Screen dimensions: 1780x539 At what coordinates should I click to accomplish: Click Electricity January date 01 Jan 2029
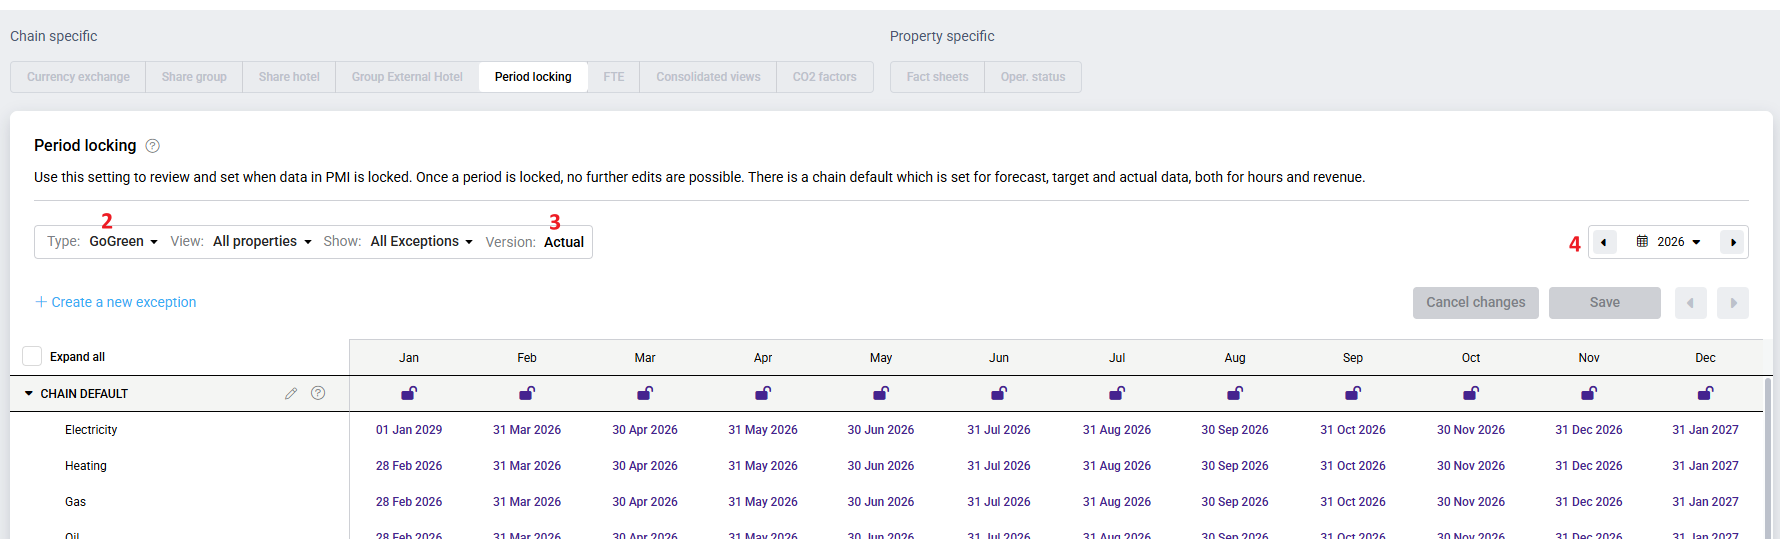pos(409,430)
